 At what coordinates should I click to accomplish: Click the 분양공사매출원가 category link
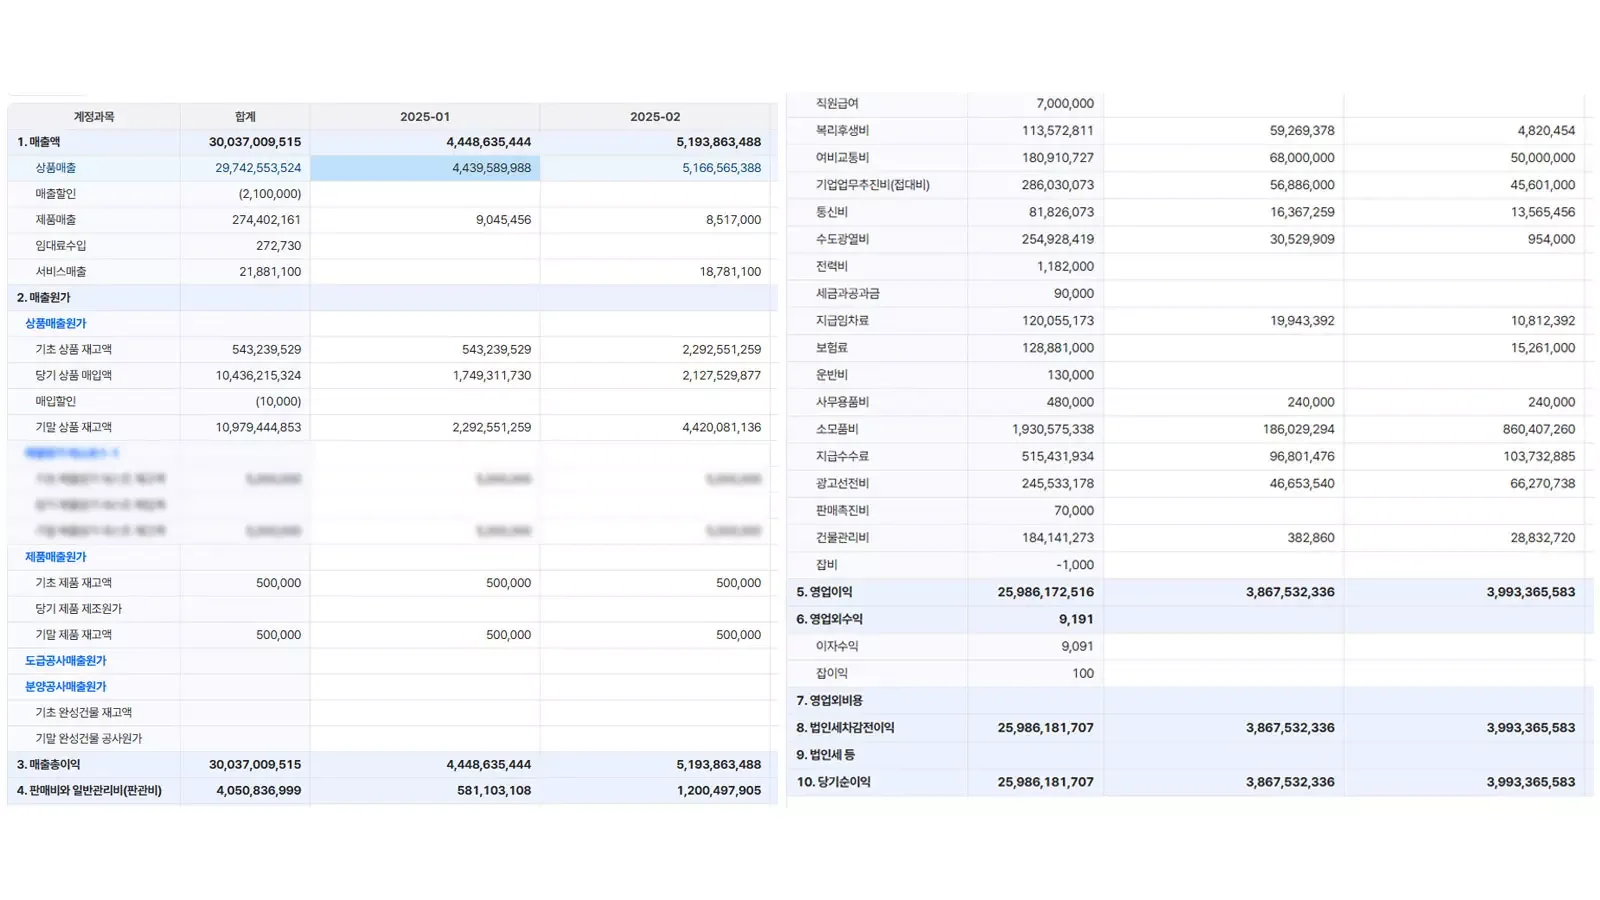click(x=66, y=687)
